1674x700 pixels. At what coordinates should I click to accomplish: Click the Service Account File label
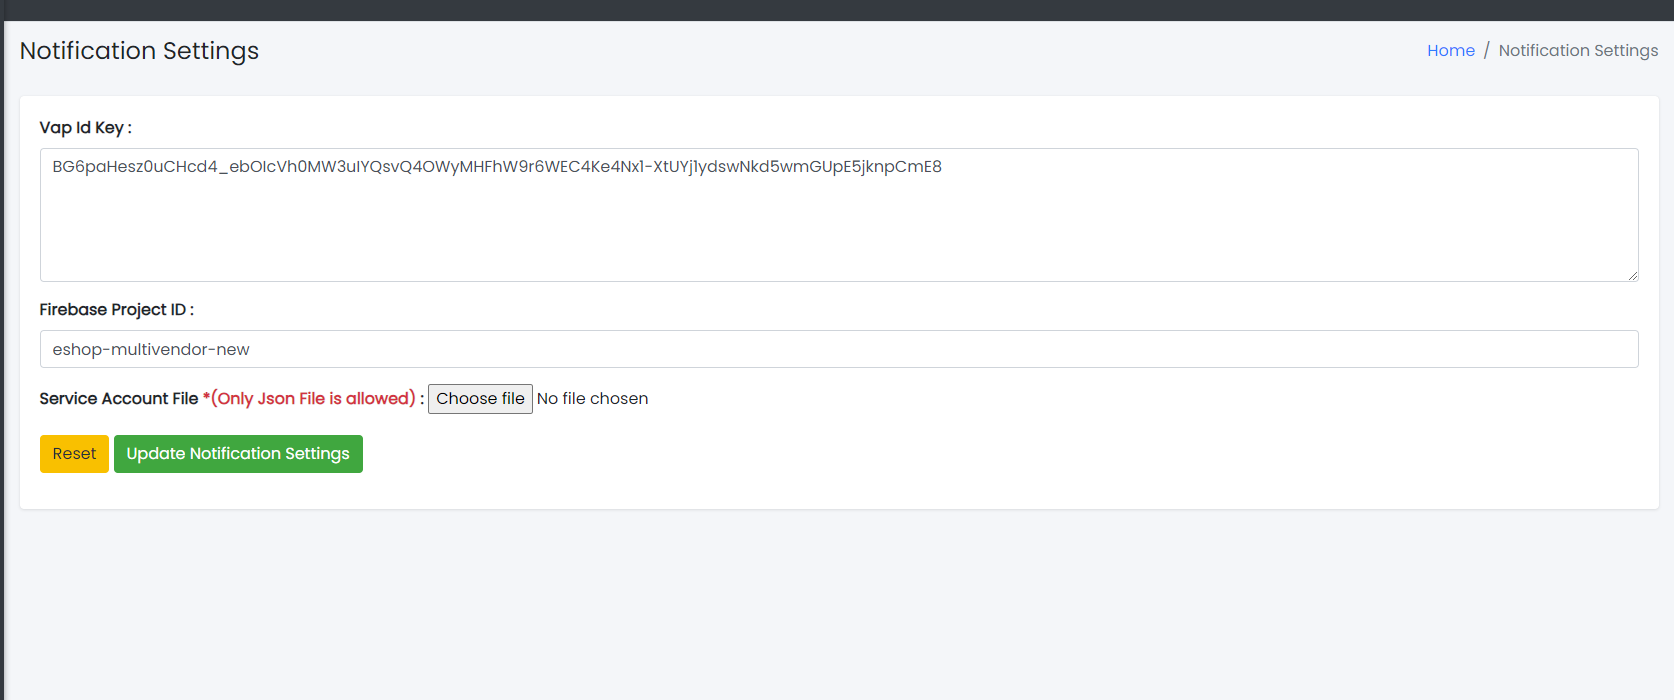click(x=118, y=399)
